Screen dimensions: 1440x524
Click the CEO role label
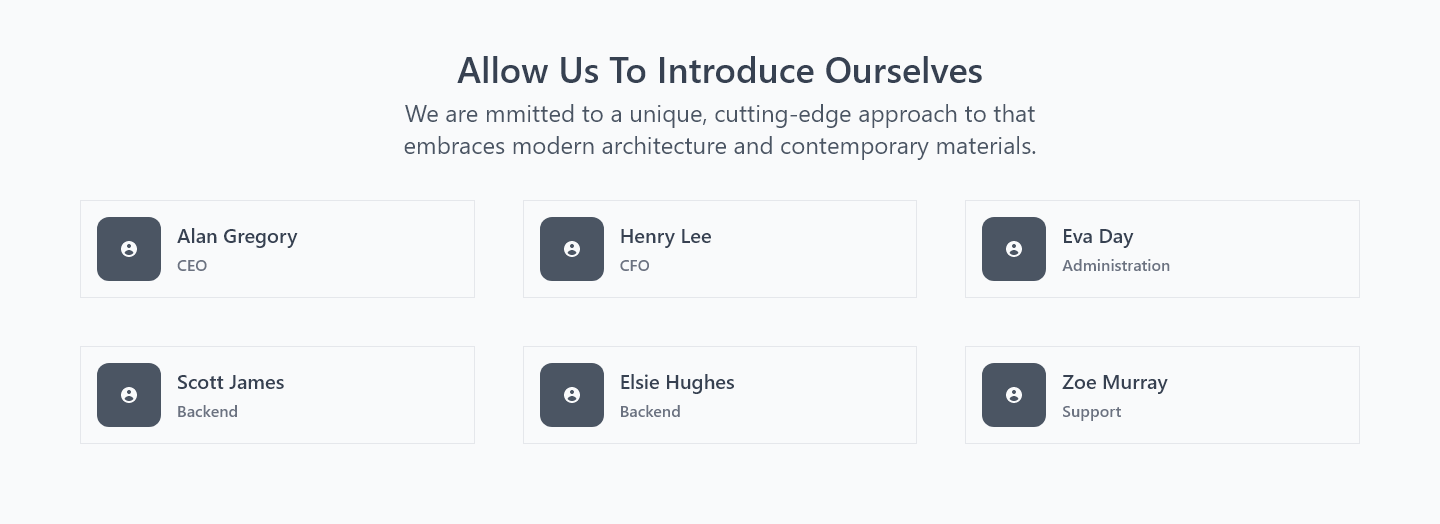click(192, 266)
